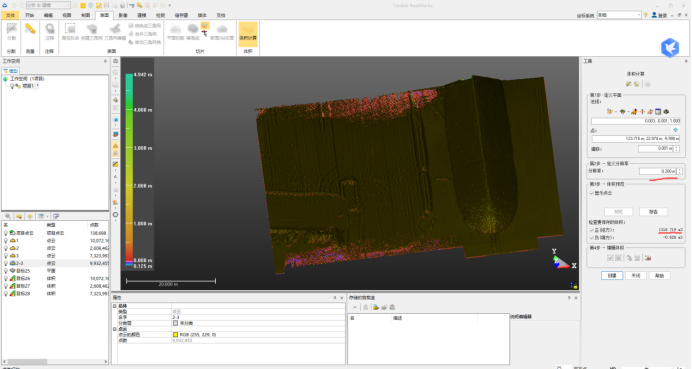Click the segmentation tool ribbon icon

(x=11, y=29)
